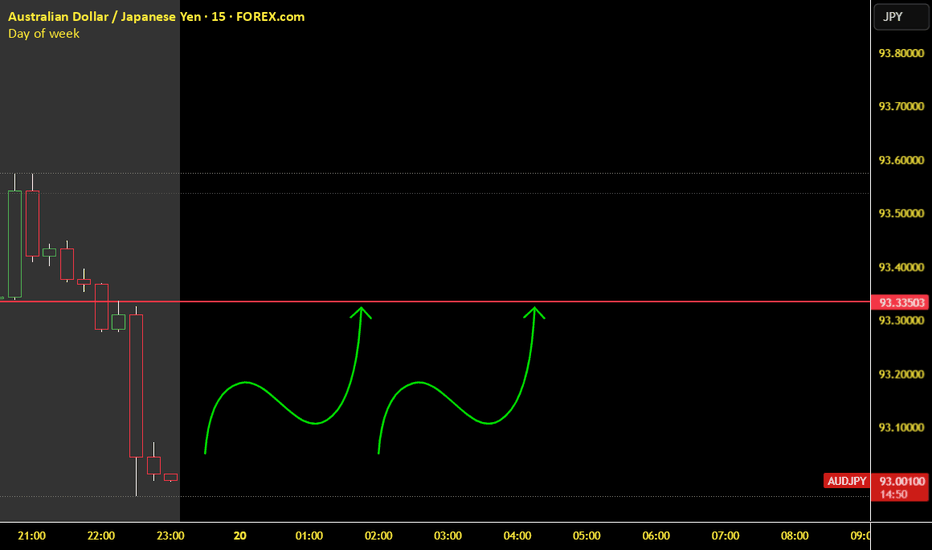The height and width of the screenshot is (550, 932).
Task: Click the 05:00 time axis label
Action: point(587,536)
